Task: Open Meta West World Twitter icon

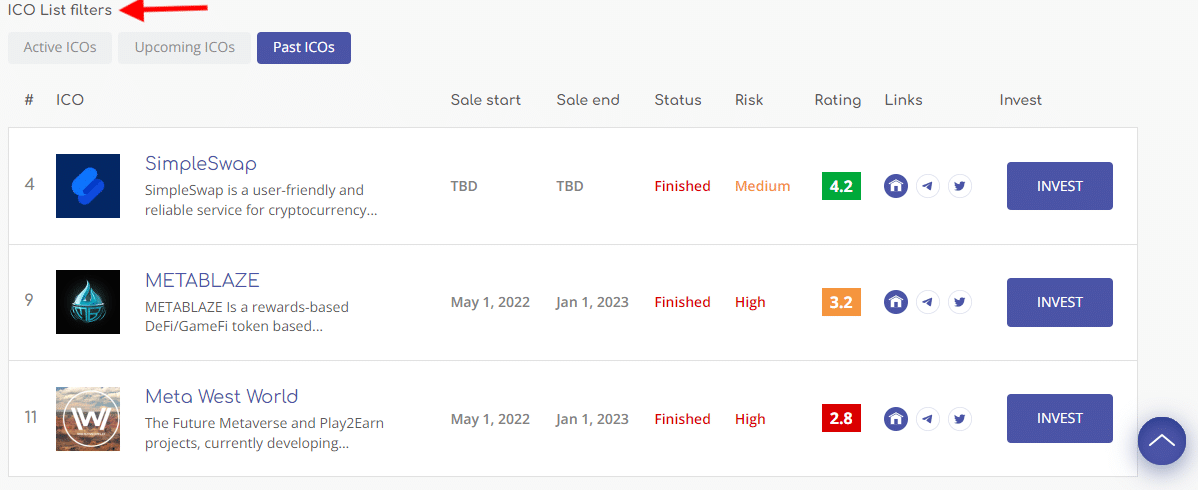Action: click(960, 419)
